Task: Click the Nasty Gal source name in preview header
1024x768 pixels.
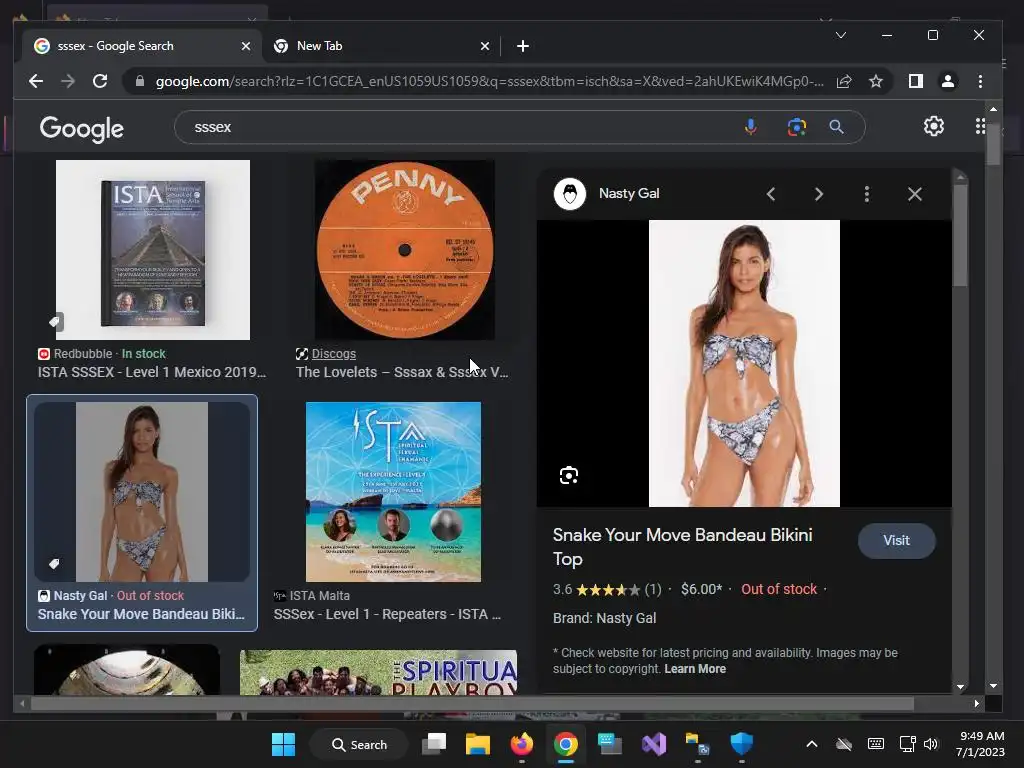Action: coord(629,194)
